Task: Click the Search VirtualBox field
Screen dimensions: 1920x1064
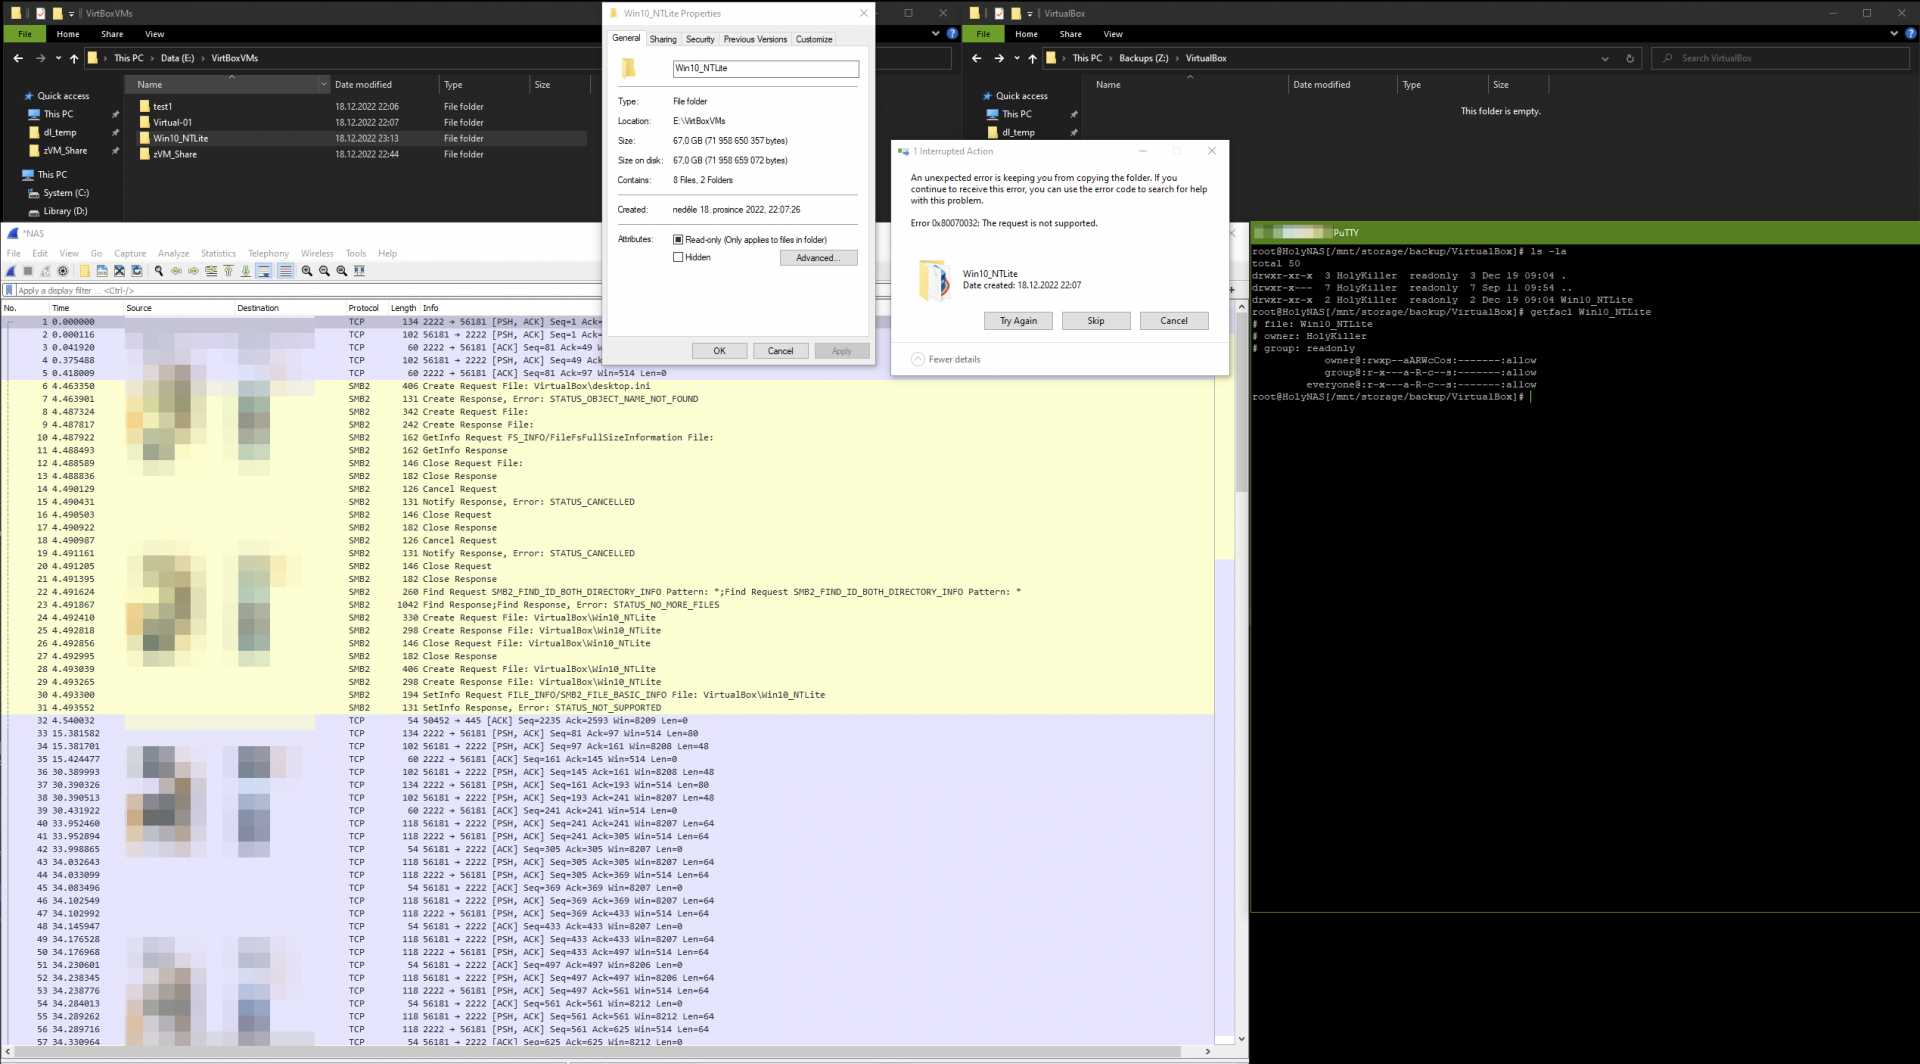Action: tap(1780, 58)
